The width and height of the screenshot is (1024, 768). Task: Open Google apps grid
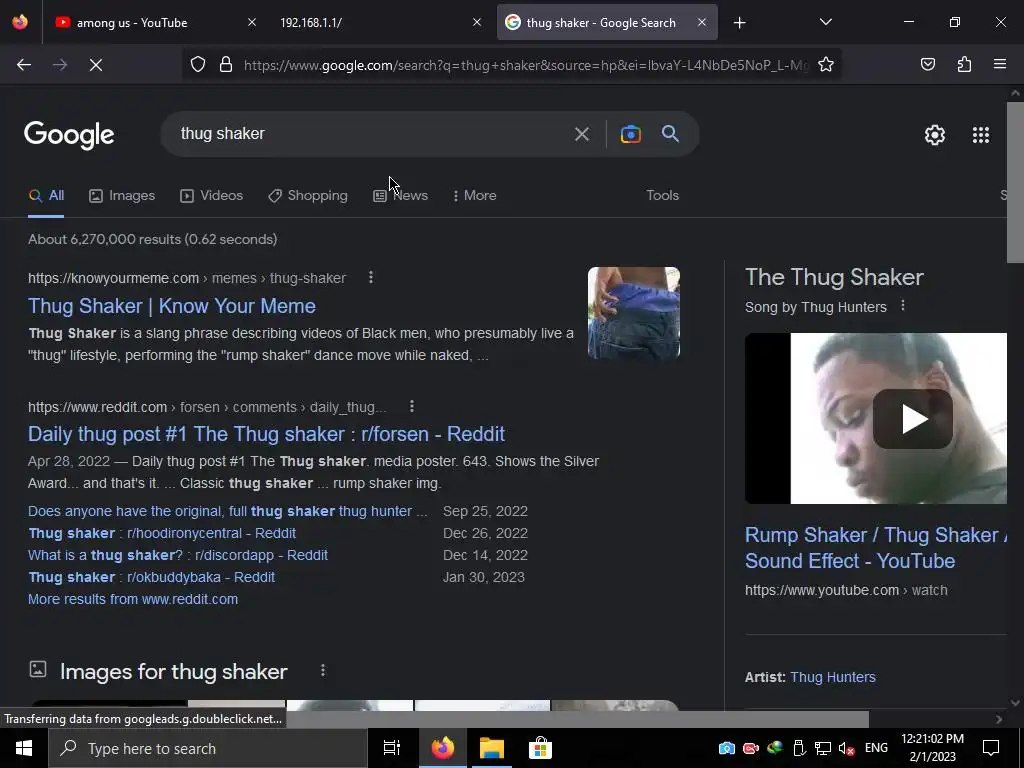980,135
